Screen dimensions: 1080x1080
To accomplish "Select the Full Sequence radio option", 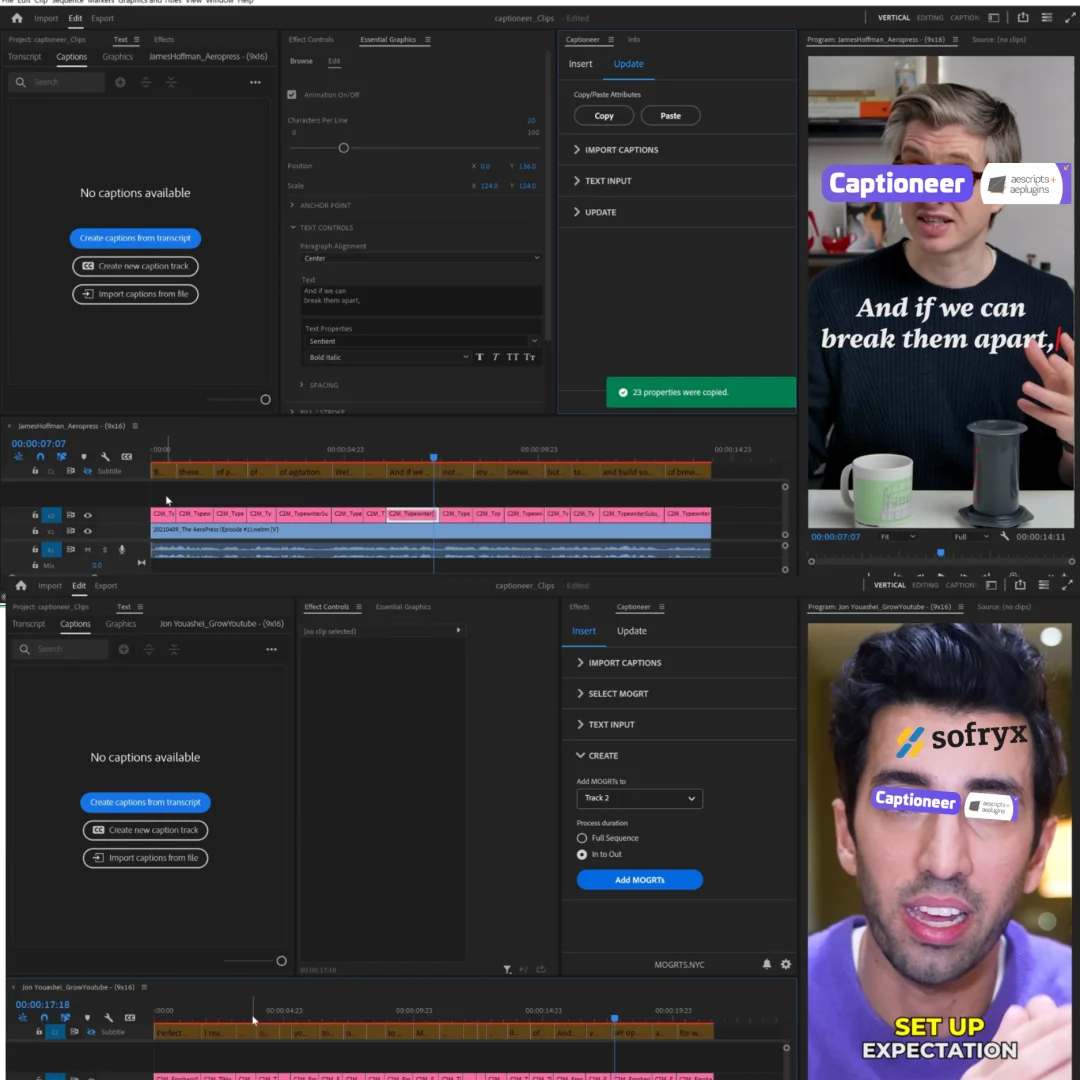I will click(x=582, y=838).
